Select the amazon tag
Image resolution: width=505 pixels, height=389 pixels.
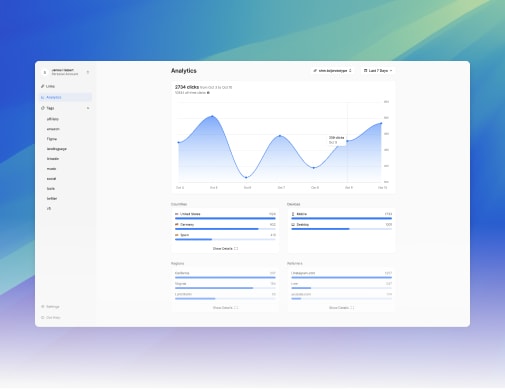(x=53, y=129)
